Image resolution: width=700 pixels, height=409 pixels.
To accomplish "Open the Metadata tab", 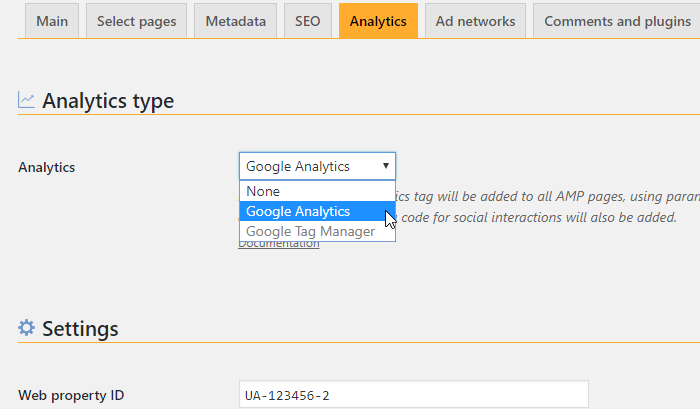I will point(235,21).
